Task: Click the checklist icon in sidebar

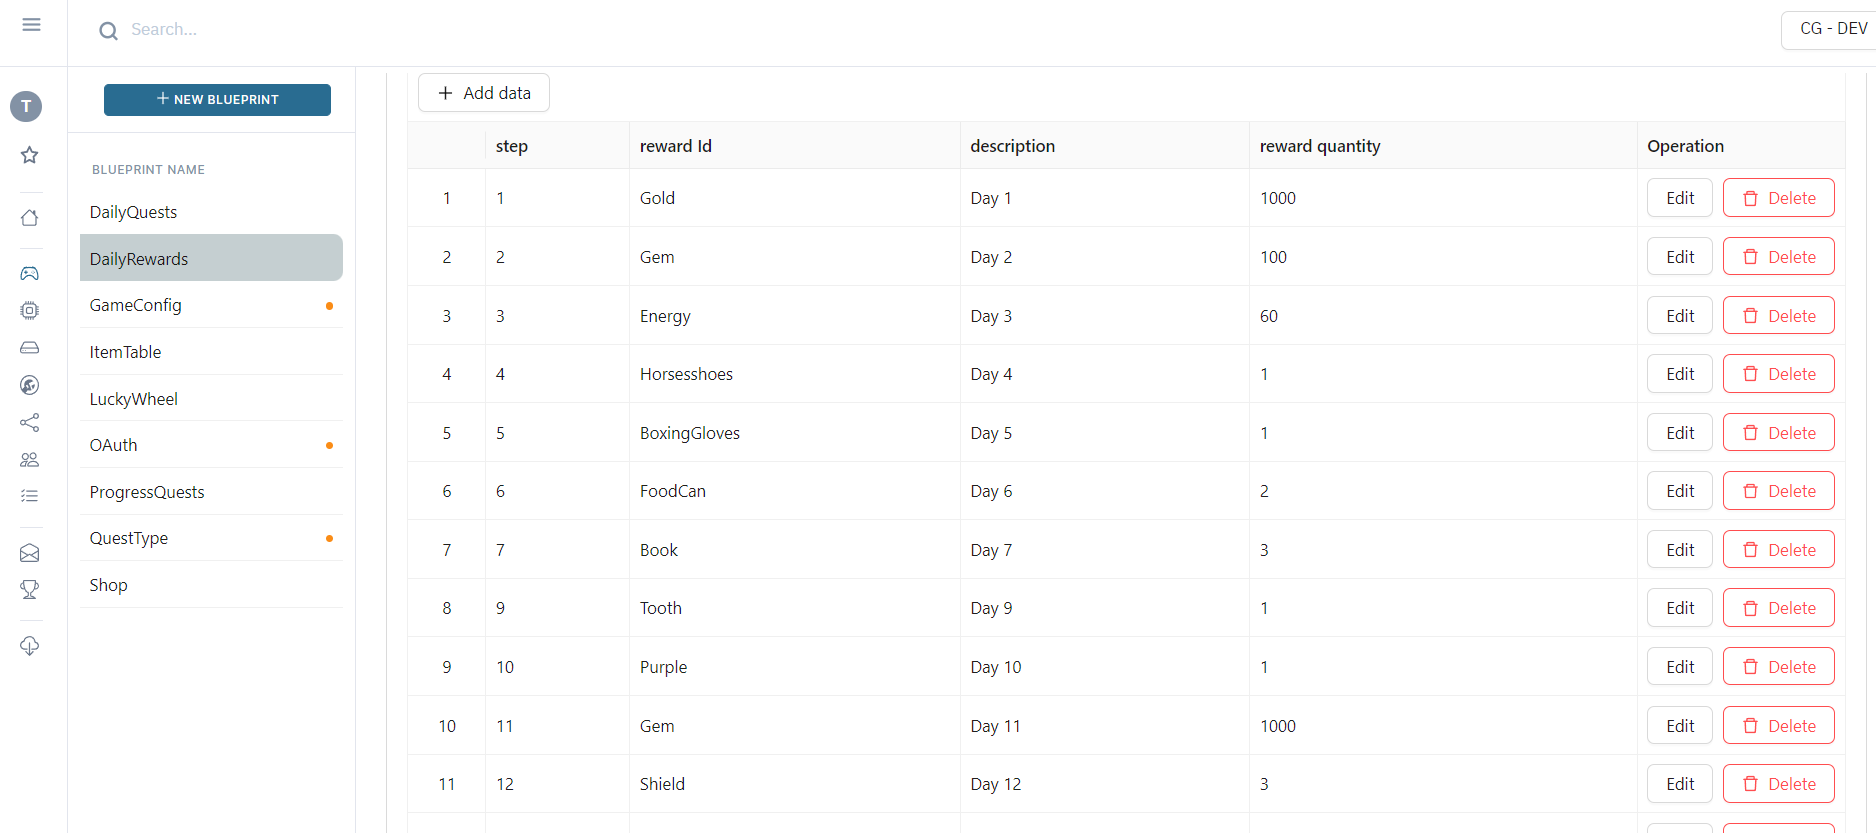Action: click(30, 496)
